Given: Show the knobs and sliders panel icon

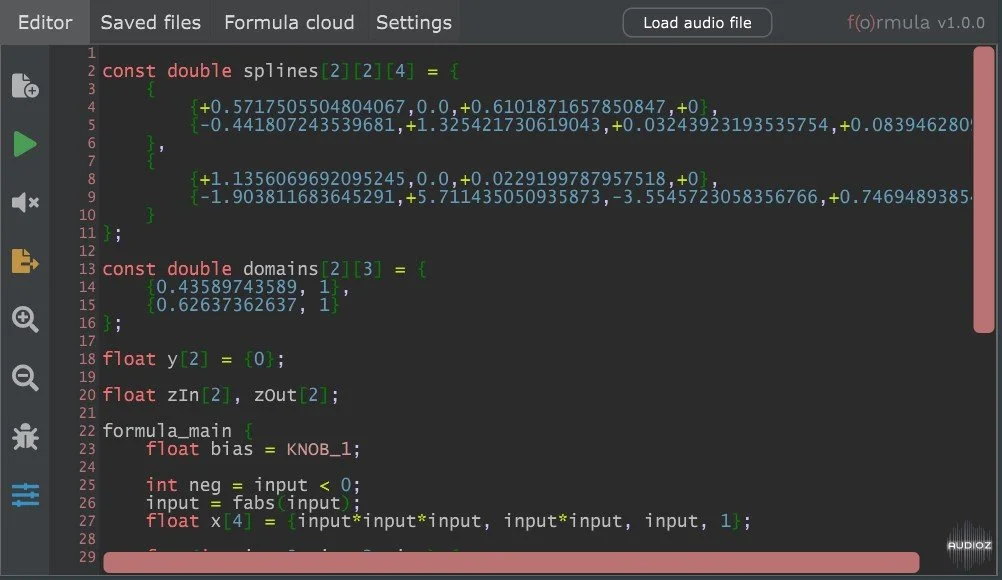Looking at the screenshot, I should (25, 495).
